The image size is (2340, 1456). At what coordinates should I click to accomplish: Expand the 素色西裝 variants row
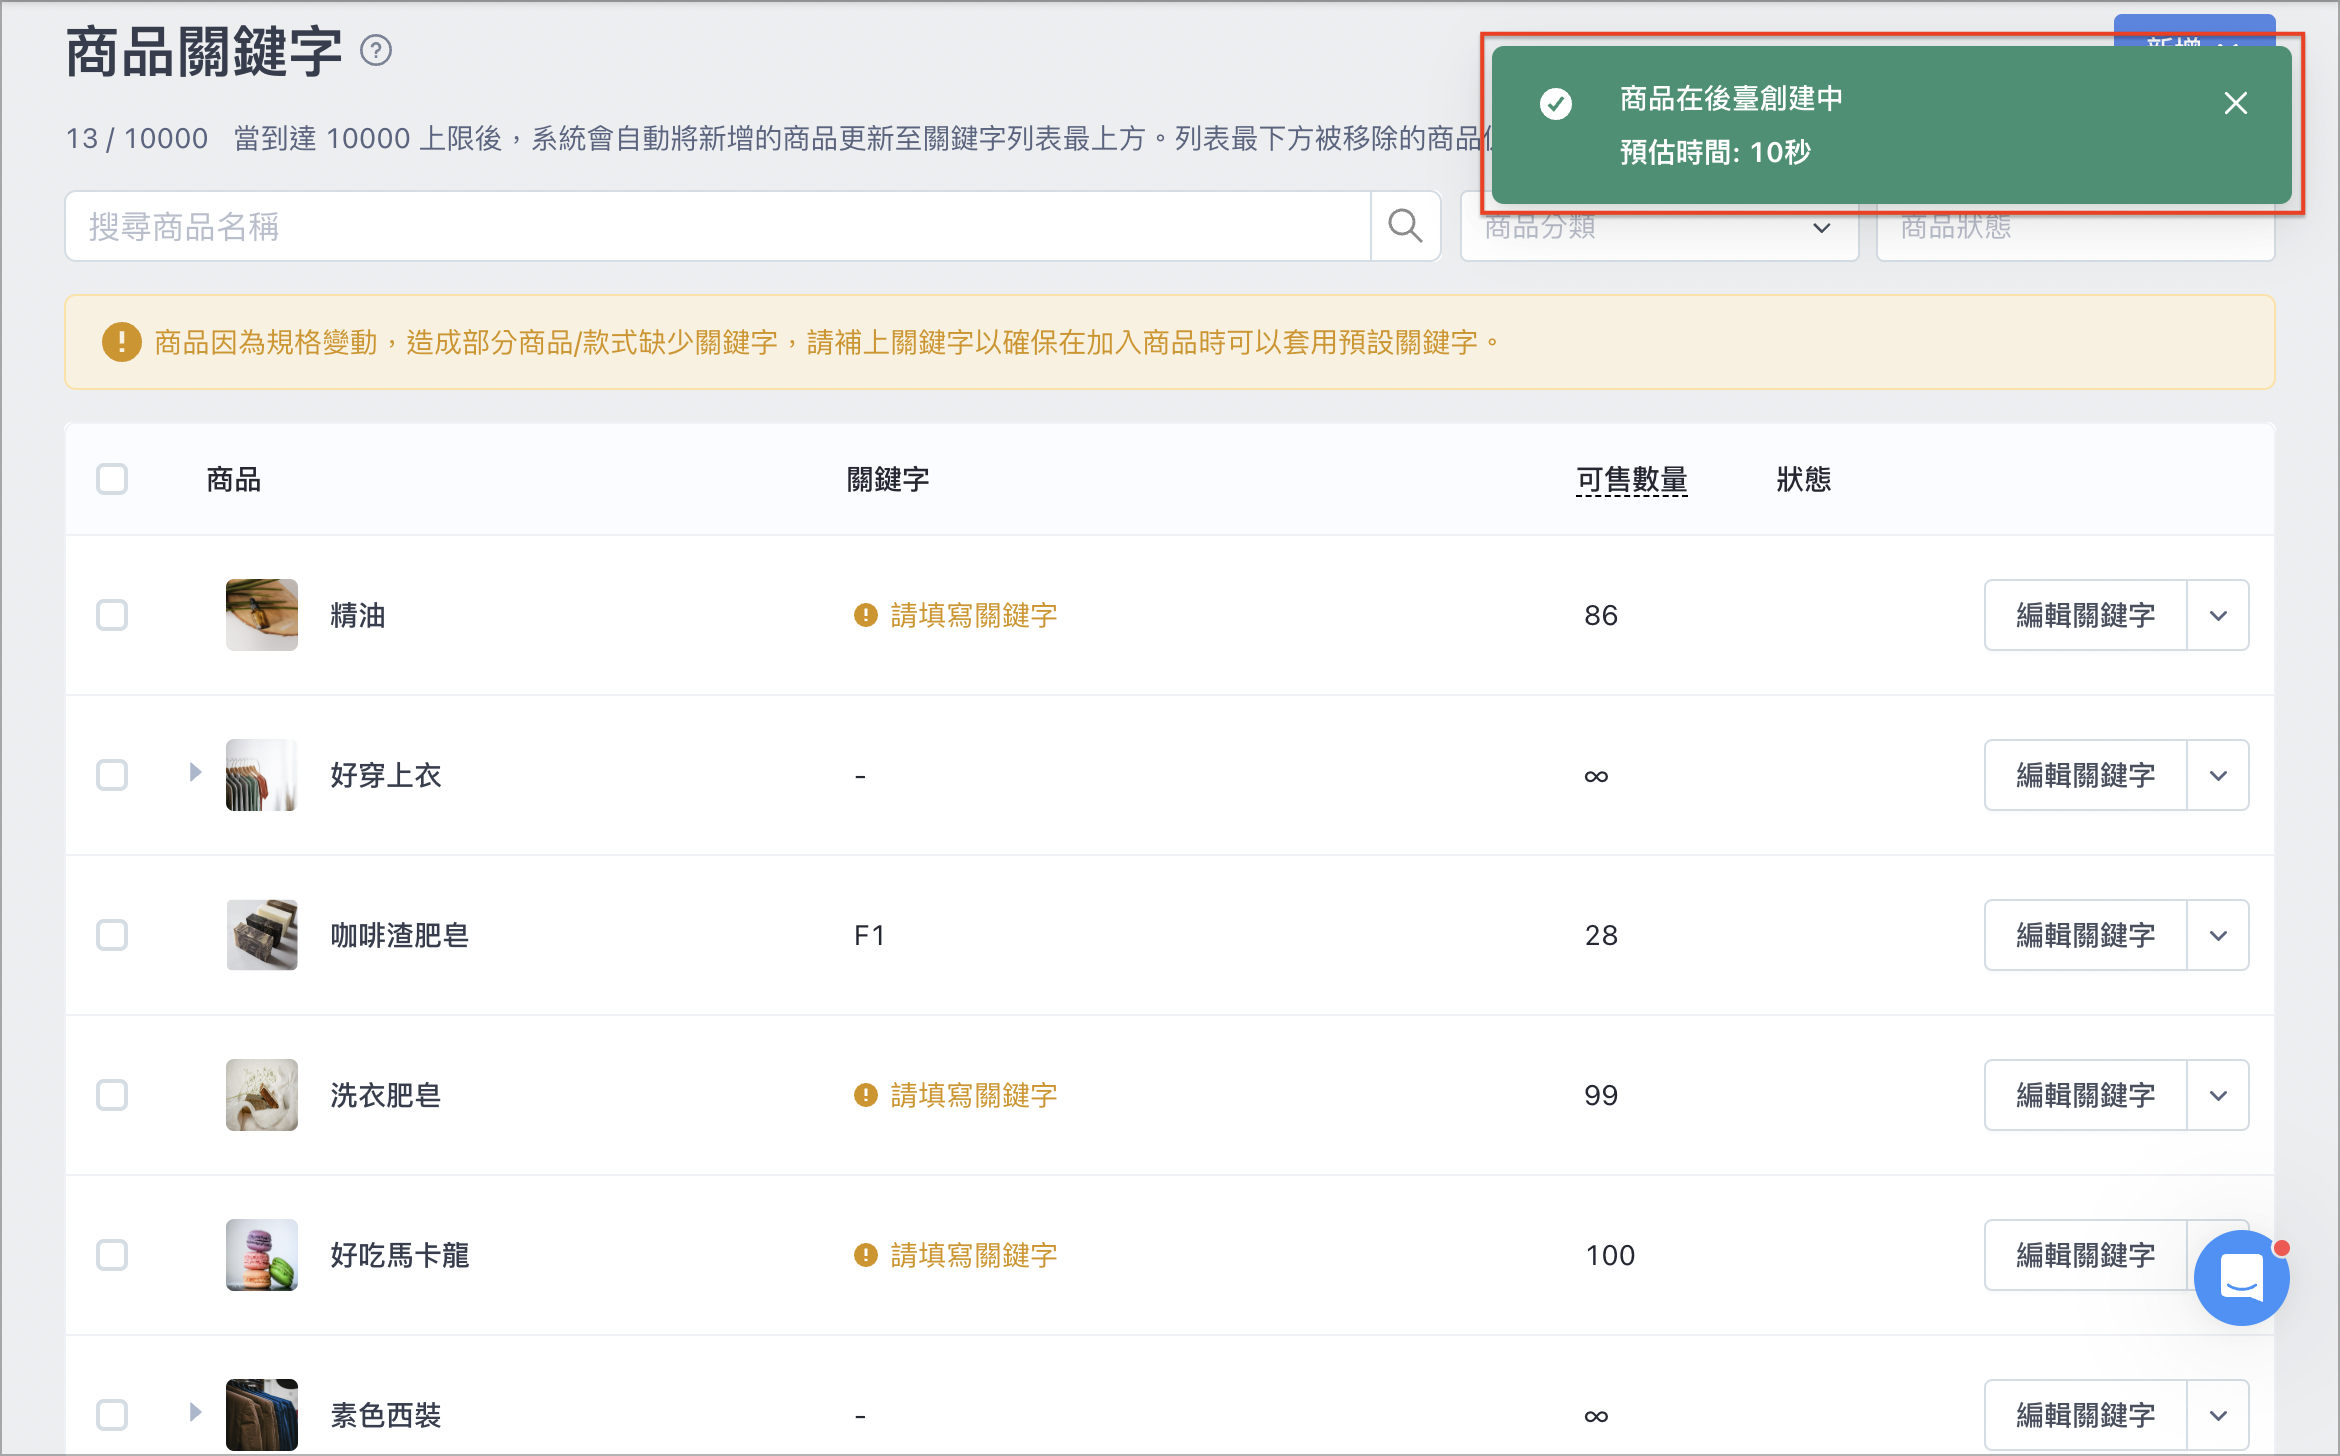[x=195, y=1412]
